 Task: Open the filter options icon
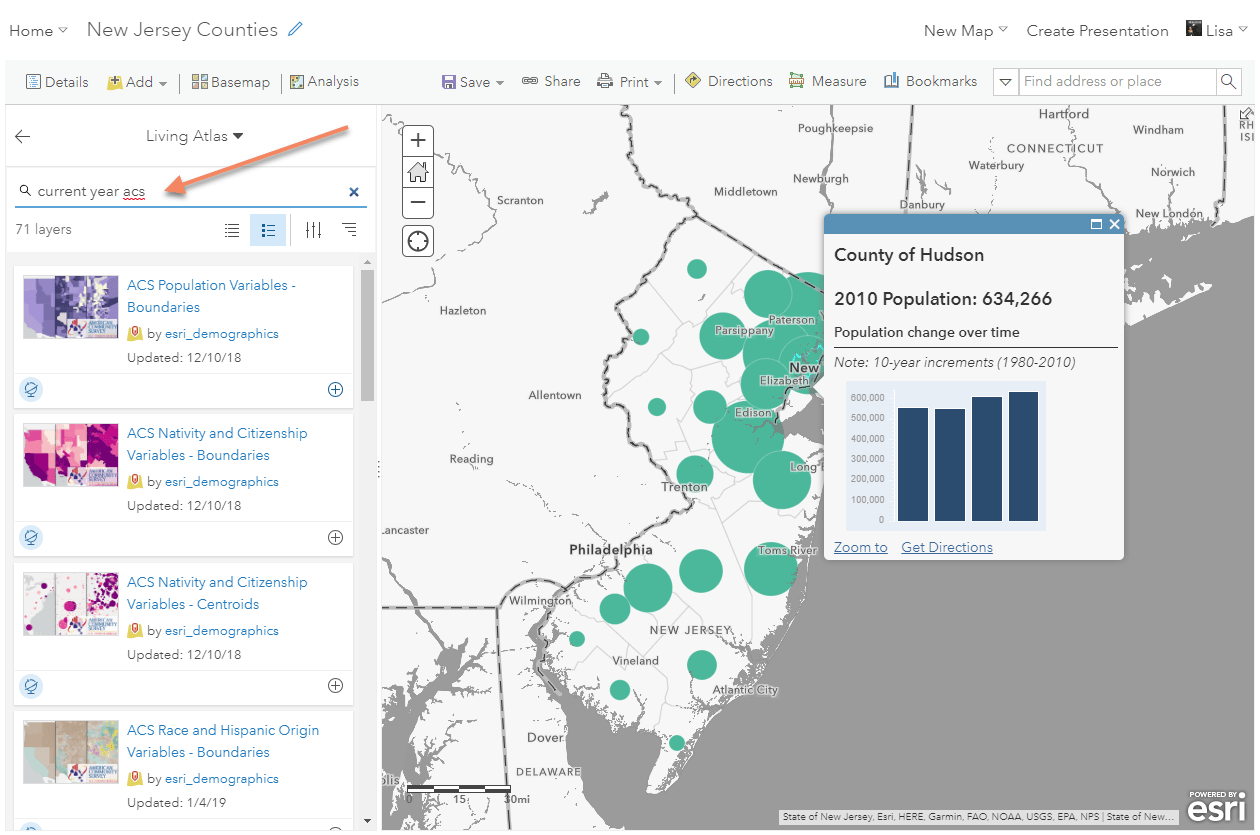tap(314, 230)
